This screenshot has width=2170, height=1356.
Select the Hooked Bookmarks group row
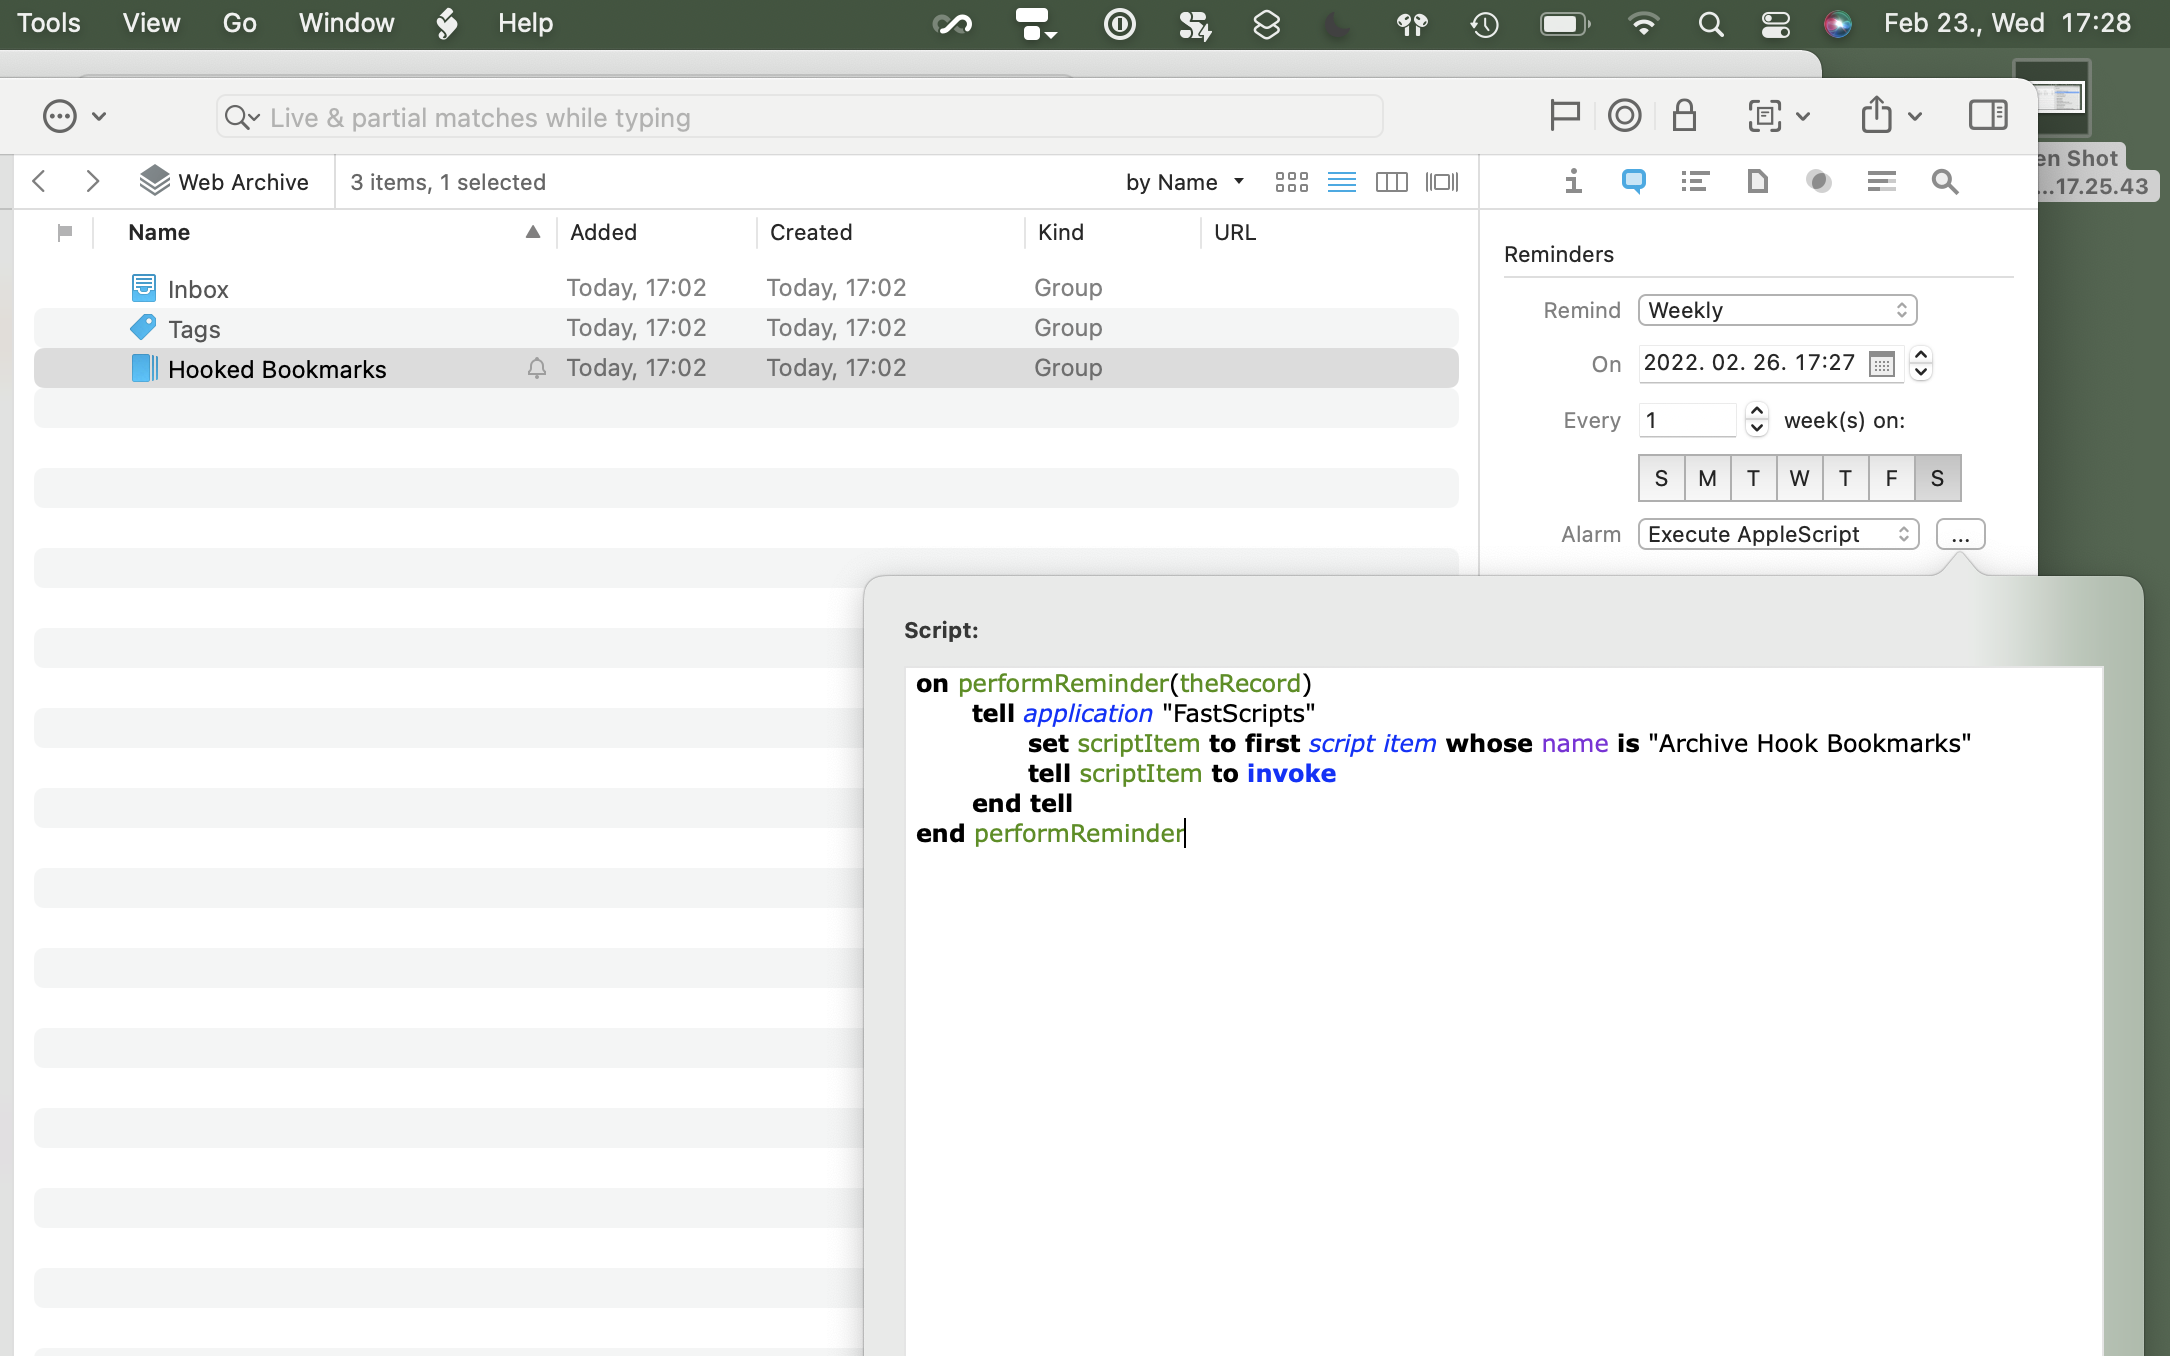pos(746,368)
